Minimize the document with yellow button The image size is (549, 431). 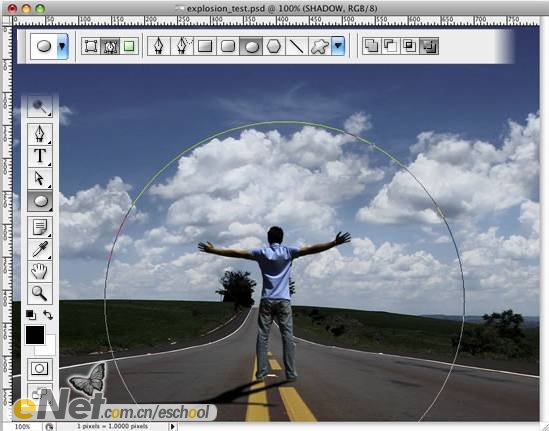(x=26, y=8)
